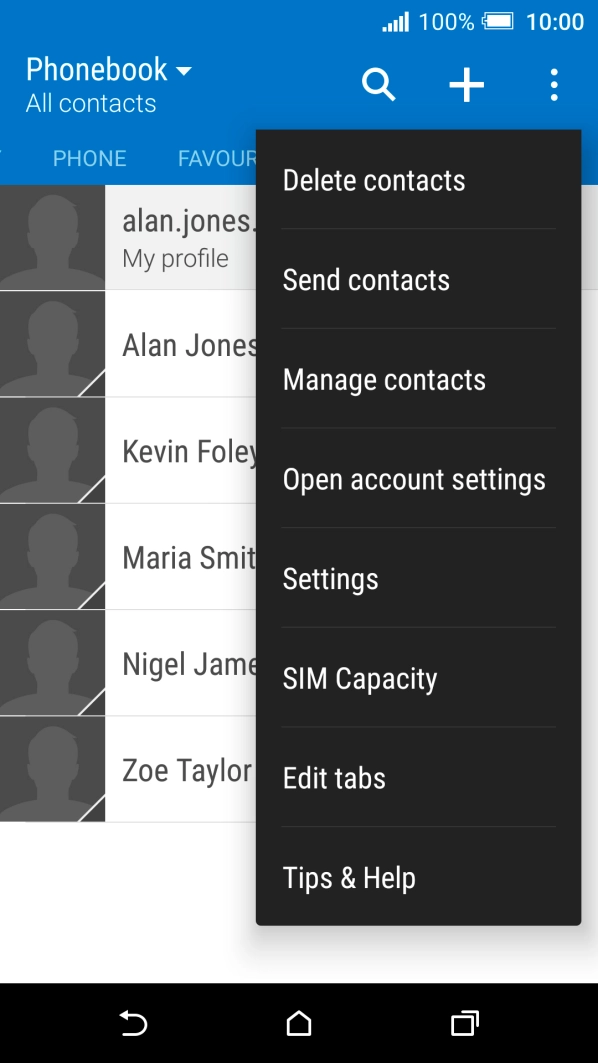The width and height of the screenshot is (598, 1063).
Task: Select Delete contacts from the menu
Action: point(374,180)
